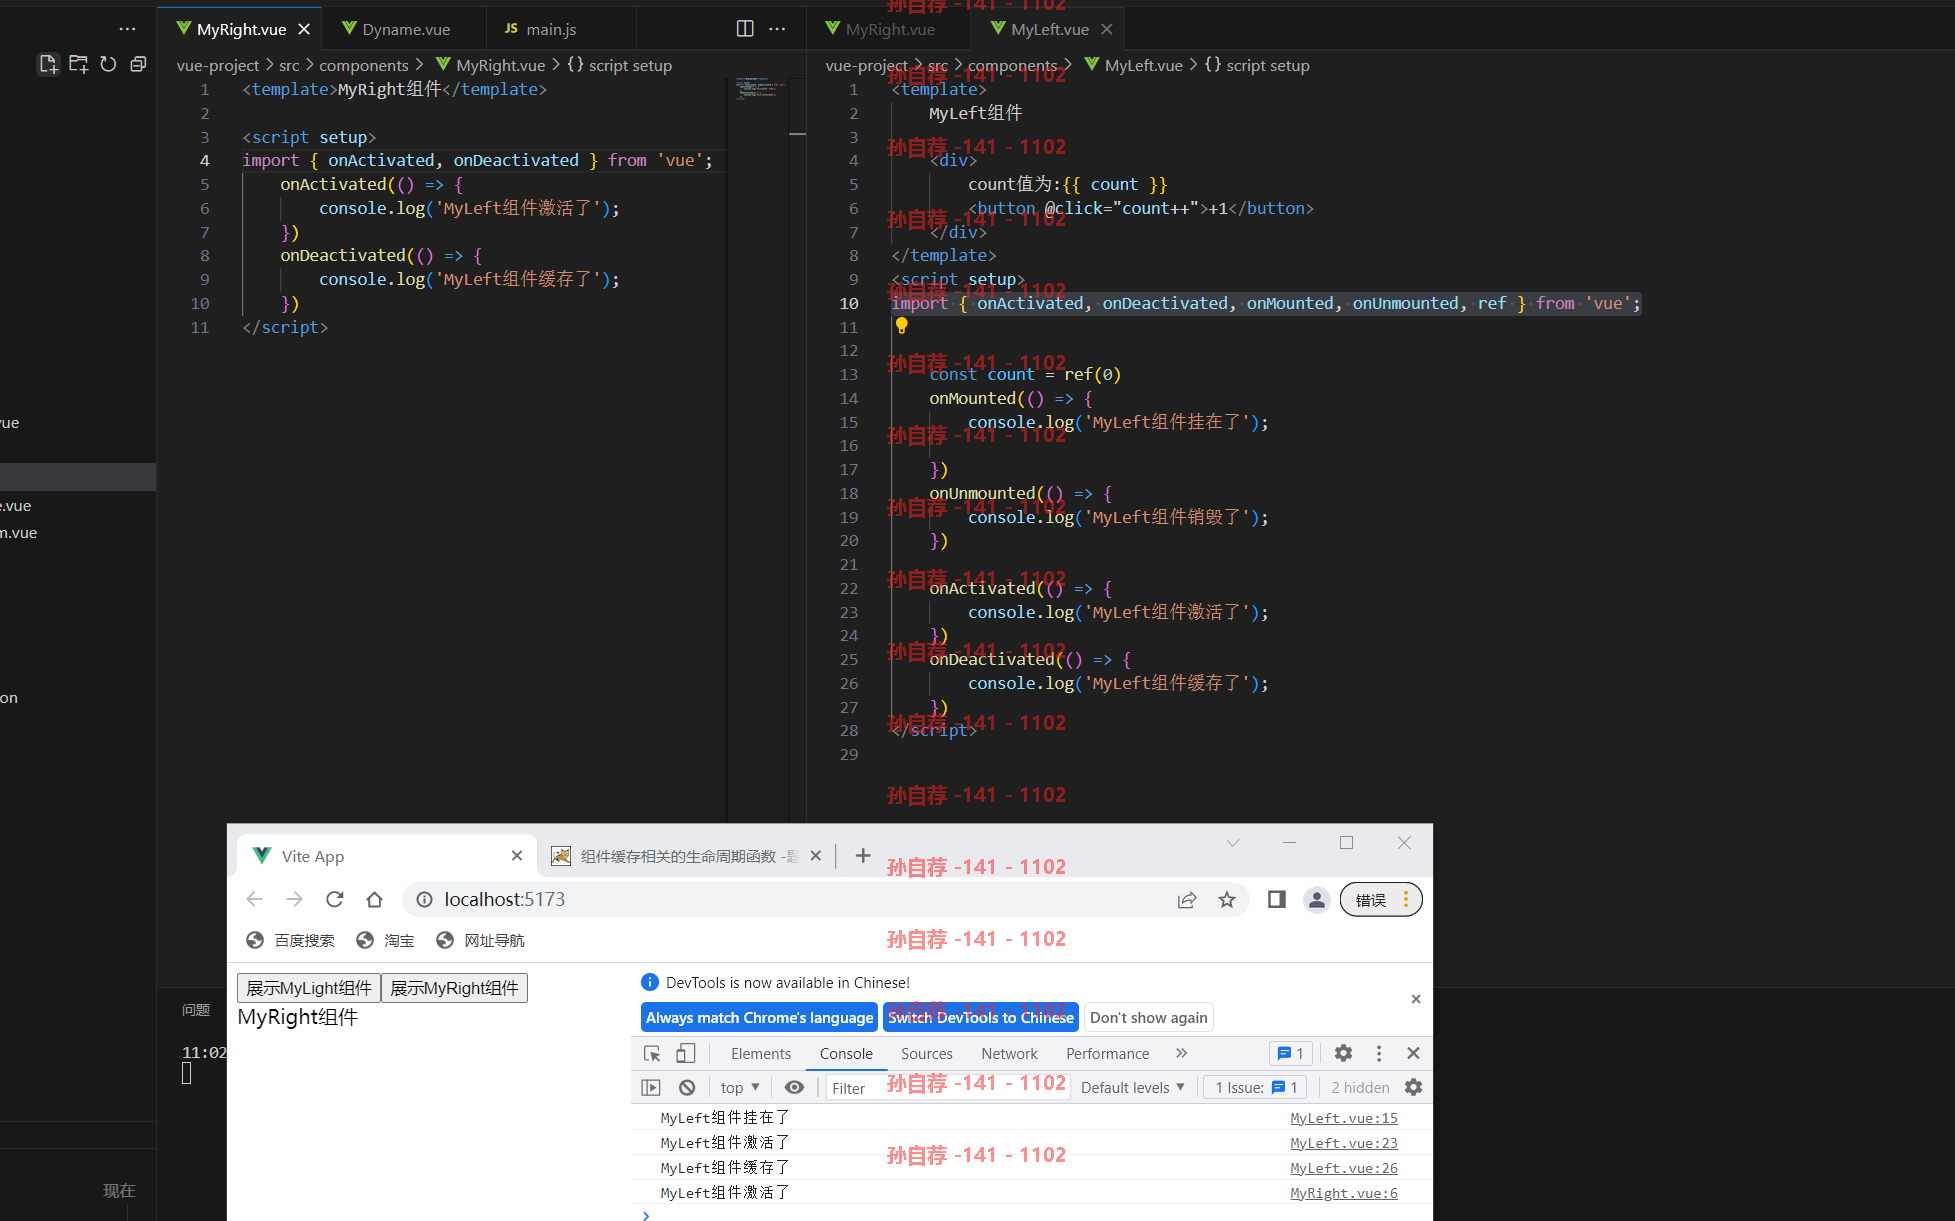Bookmark this page with star icon

click(1227, 899)
